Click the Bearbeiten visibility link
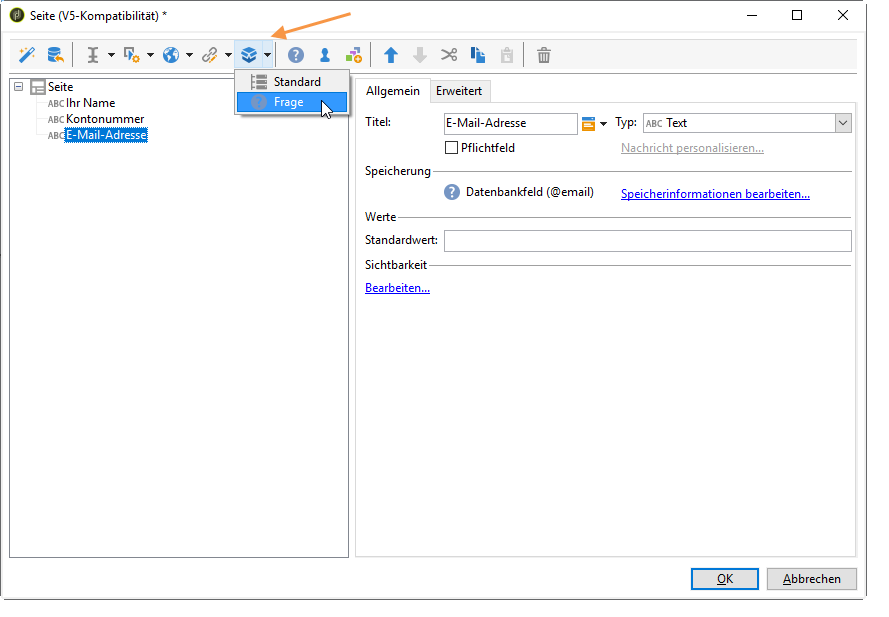Screen dimensions: 889x617 [397, 288]
